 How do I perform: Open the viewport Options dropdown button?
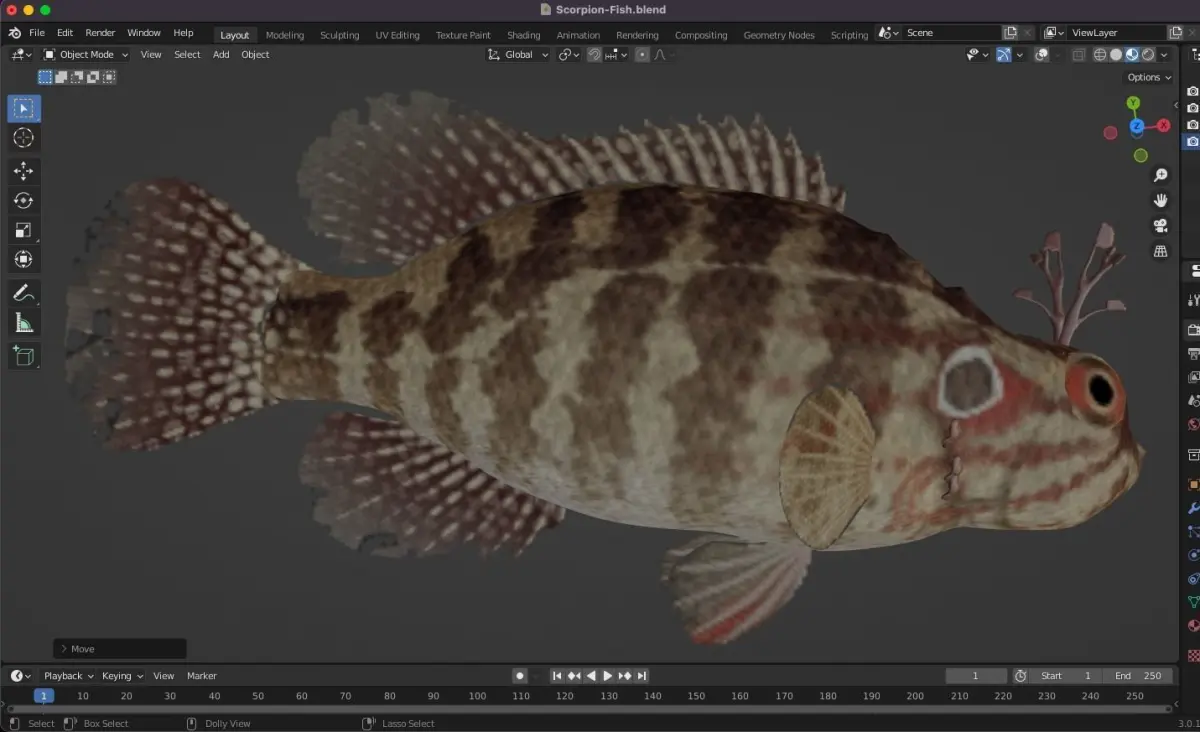click(x=1149, y=77)
